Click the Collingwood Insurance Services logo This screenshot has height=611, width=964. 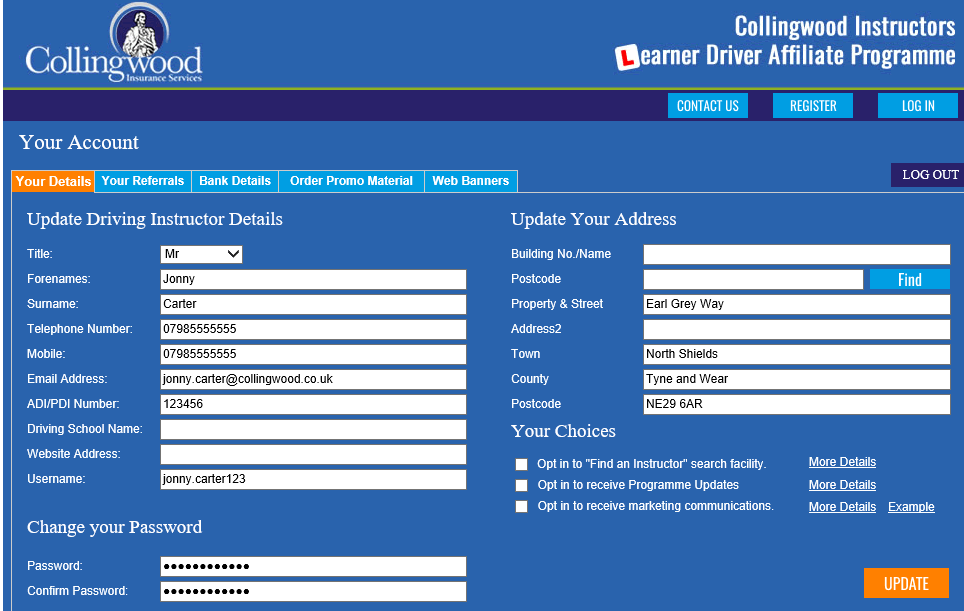(x=114, y=44)
